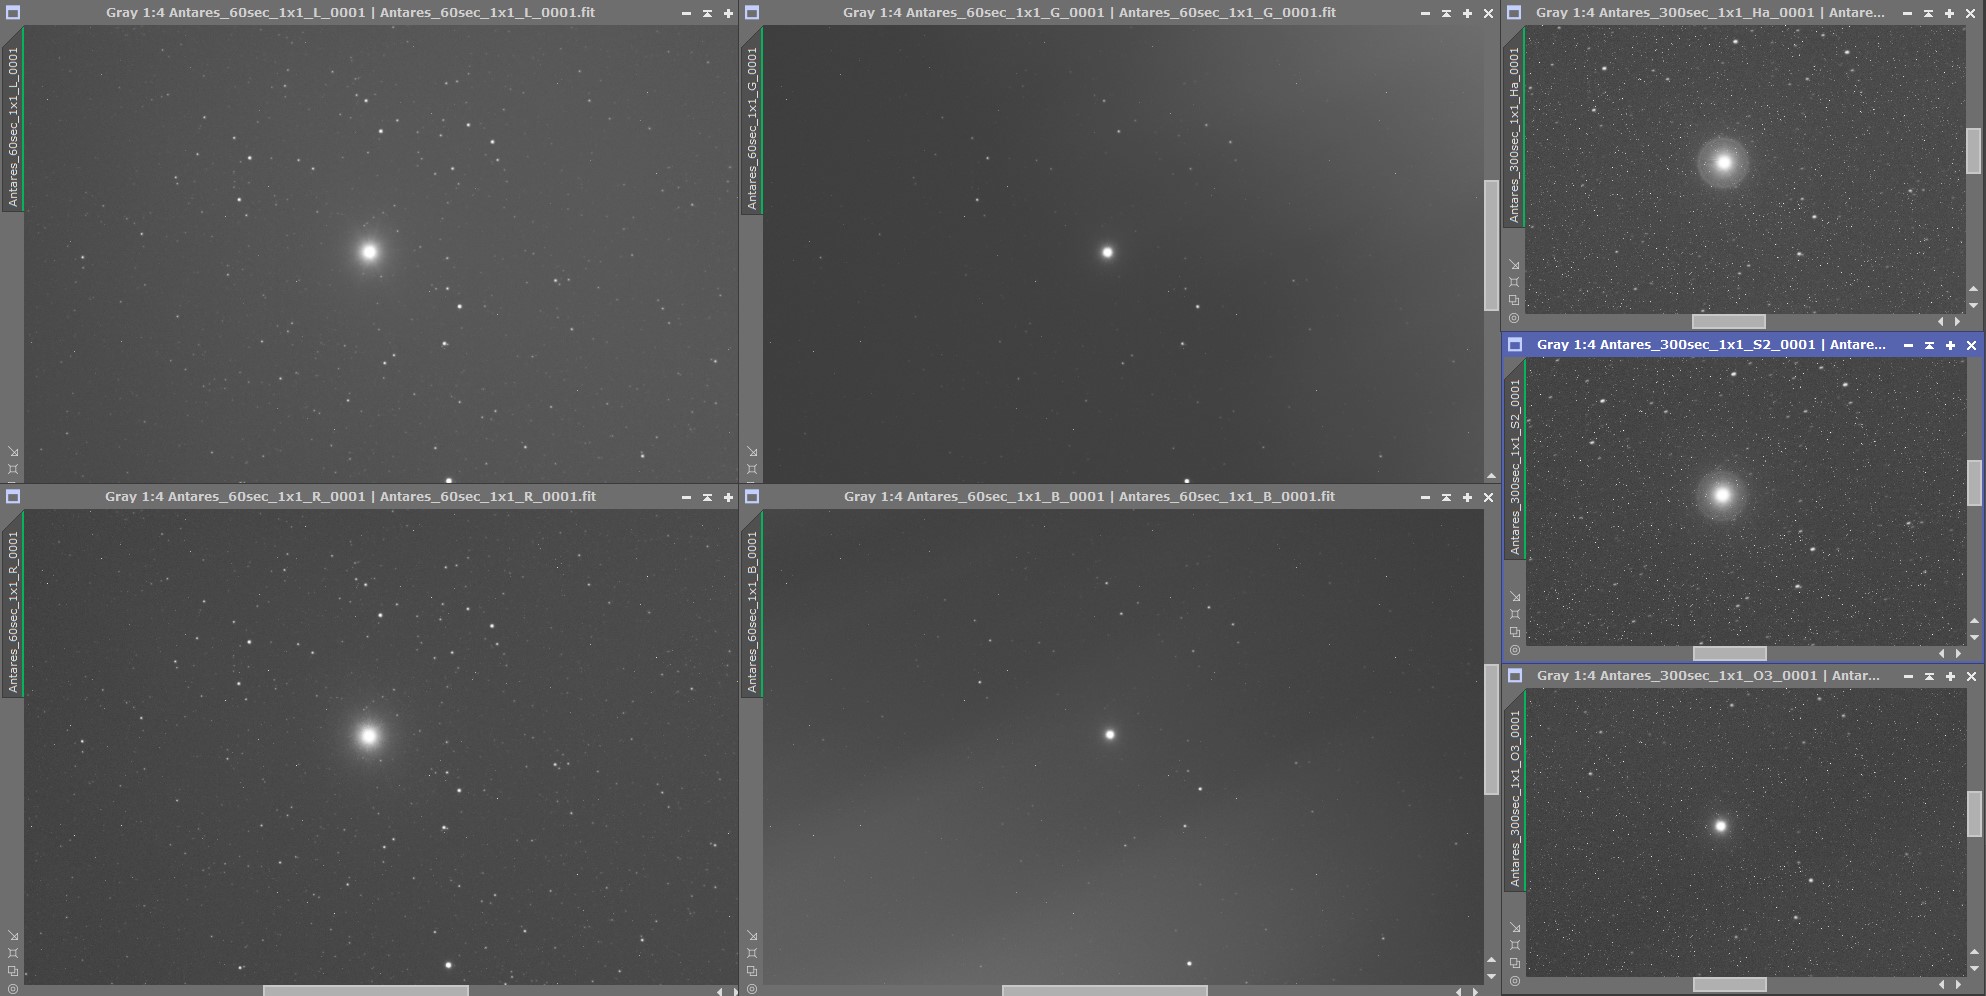
Task: Click the overlapping-squares icon in the R_0001 window
Action: point(13,971)
